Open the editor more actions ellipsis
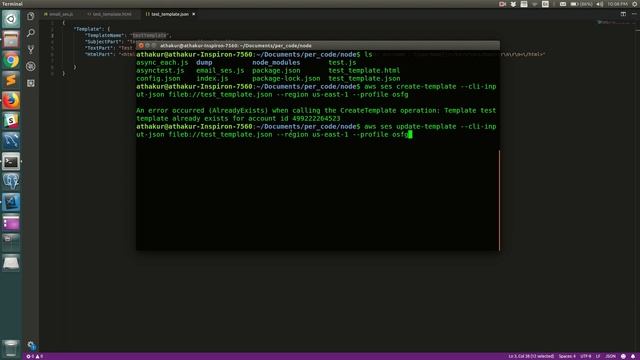 [634, 14]
